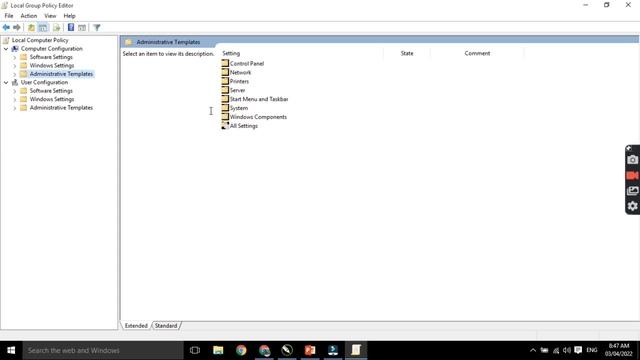The width and height of the screenshot is (640, 360).
Task: Open the Help menu
Action: (69, 16)
